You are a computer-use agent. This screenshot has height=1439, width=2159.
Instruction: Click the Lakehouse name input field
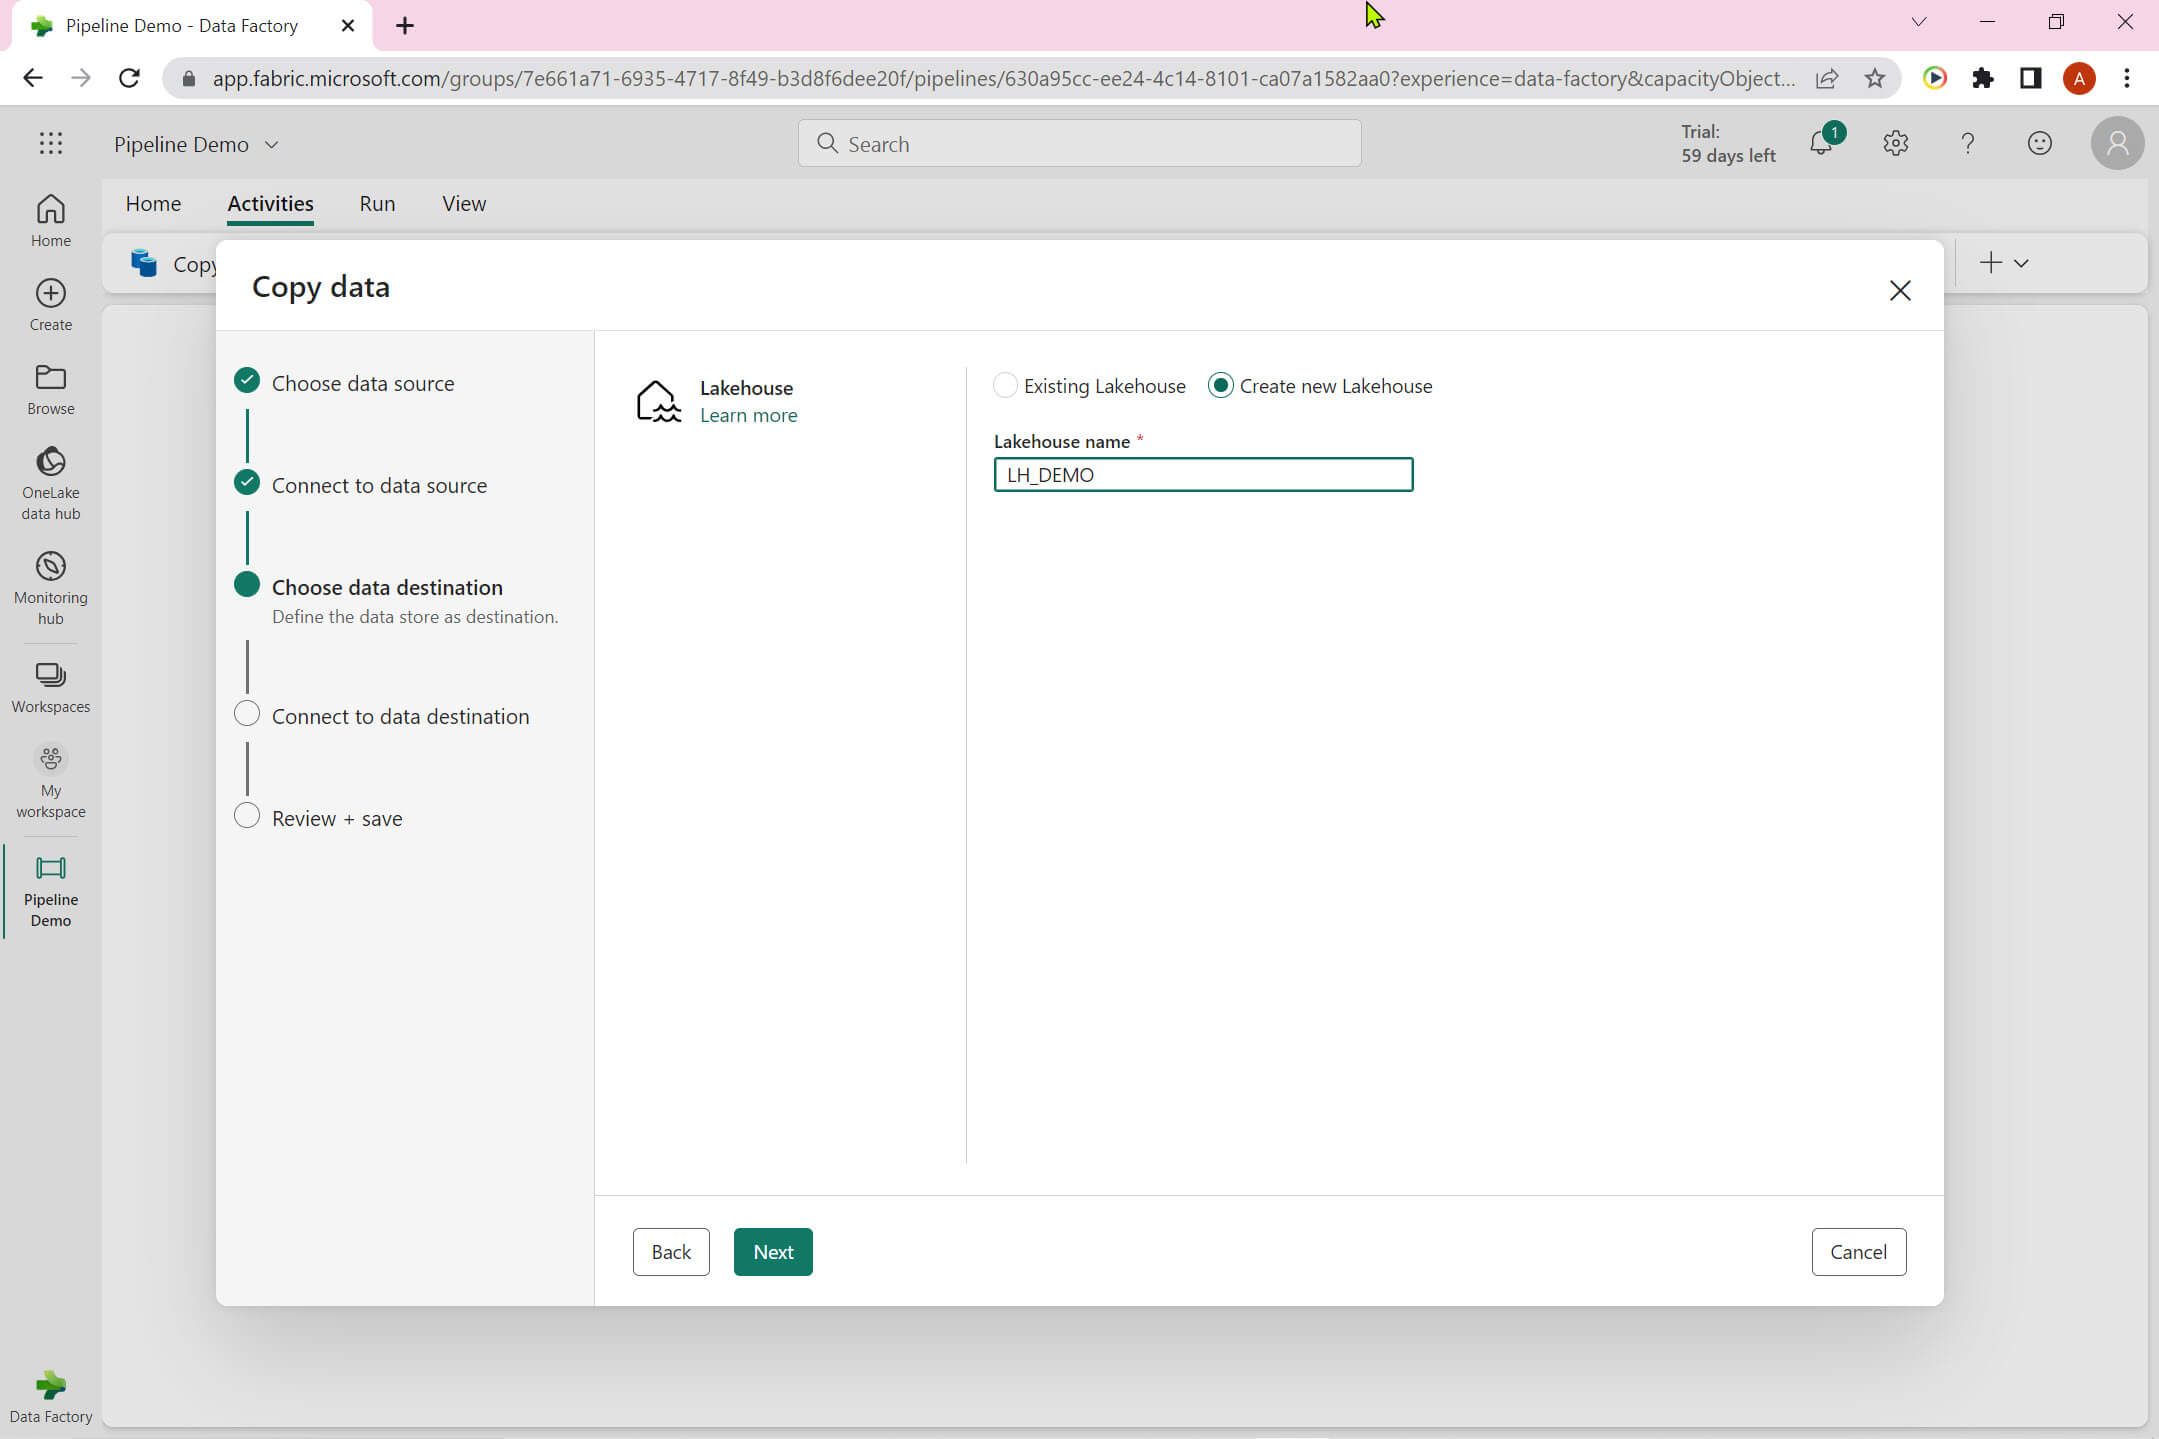(x=1202, y=475)
